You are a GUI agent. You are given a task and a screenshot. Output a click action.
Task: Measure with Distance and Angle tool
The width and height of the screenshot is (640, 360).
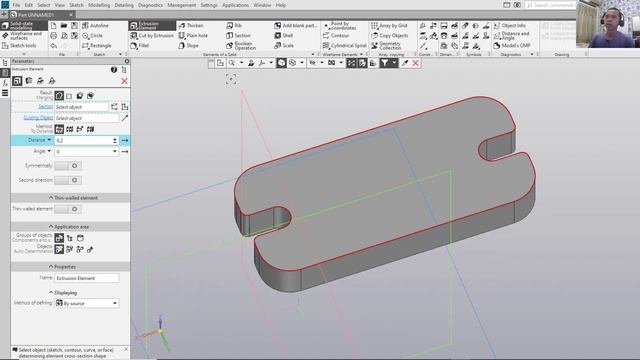[512, 36]
